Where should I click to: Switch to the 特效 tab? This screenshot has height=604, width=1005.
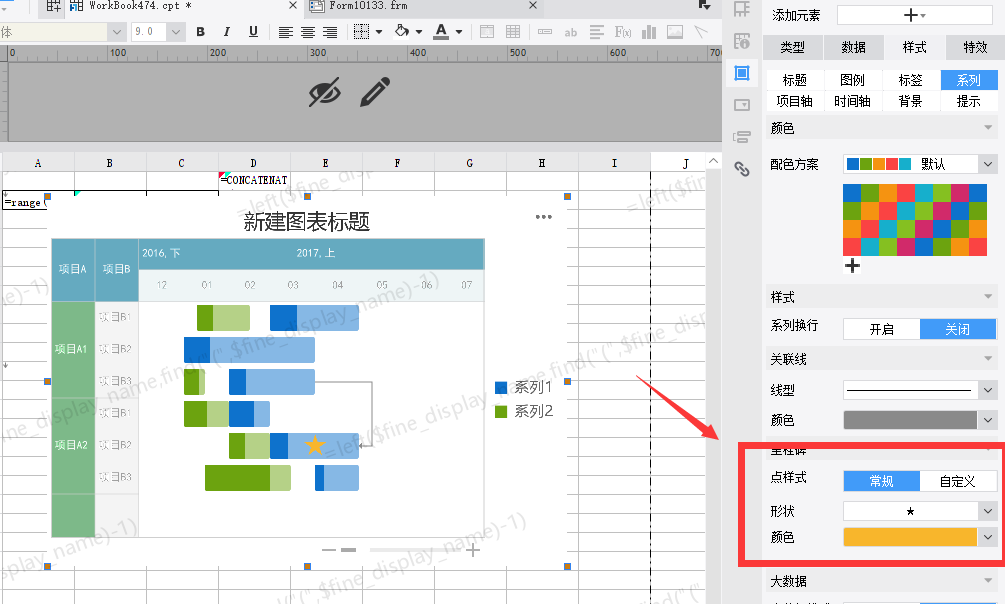(x=975, y=47)
